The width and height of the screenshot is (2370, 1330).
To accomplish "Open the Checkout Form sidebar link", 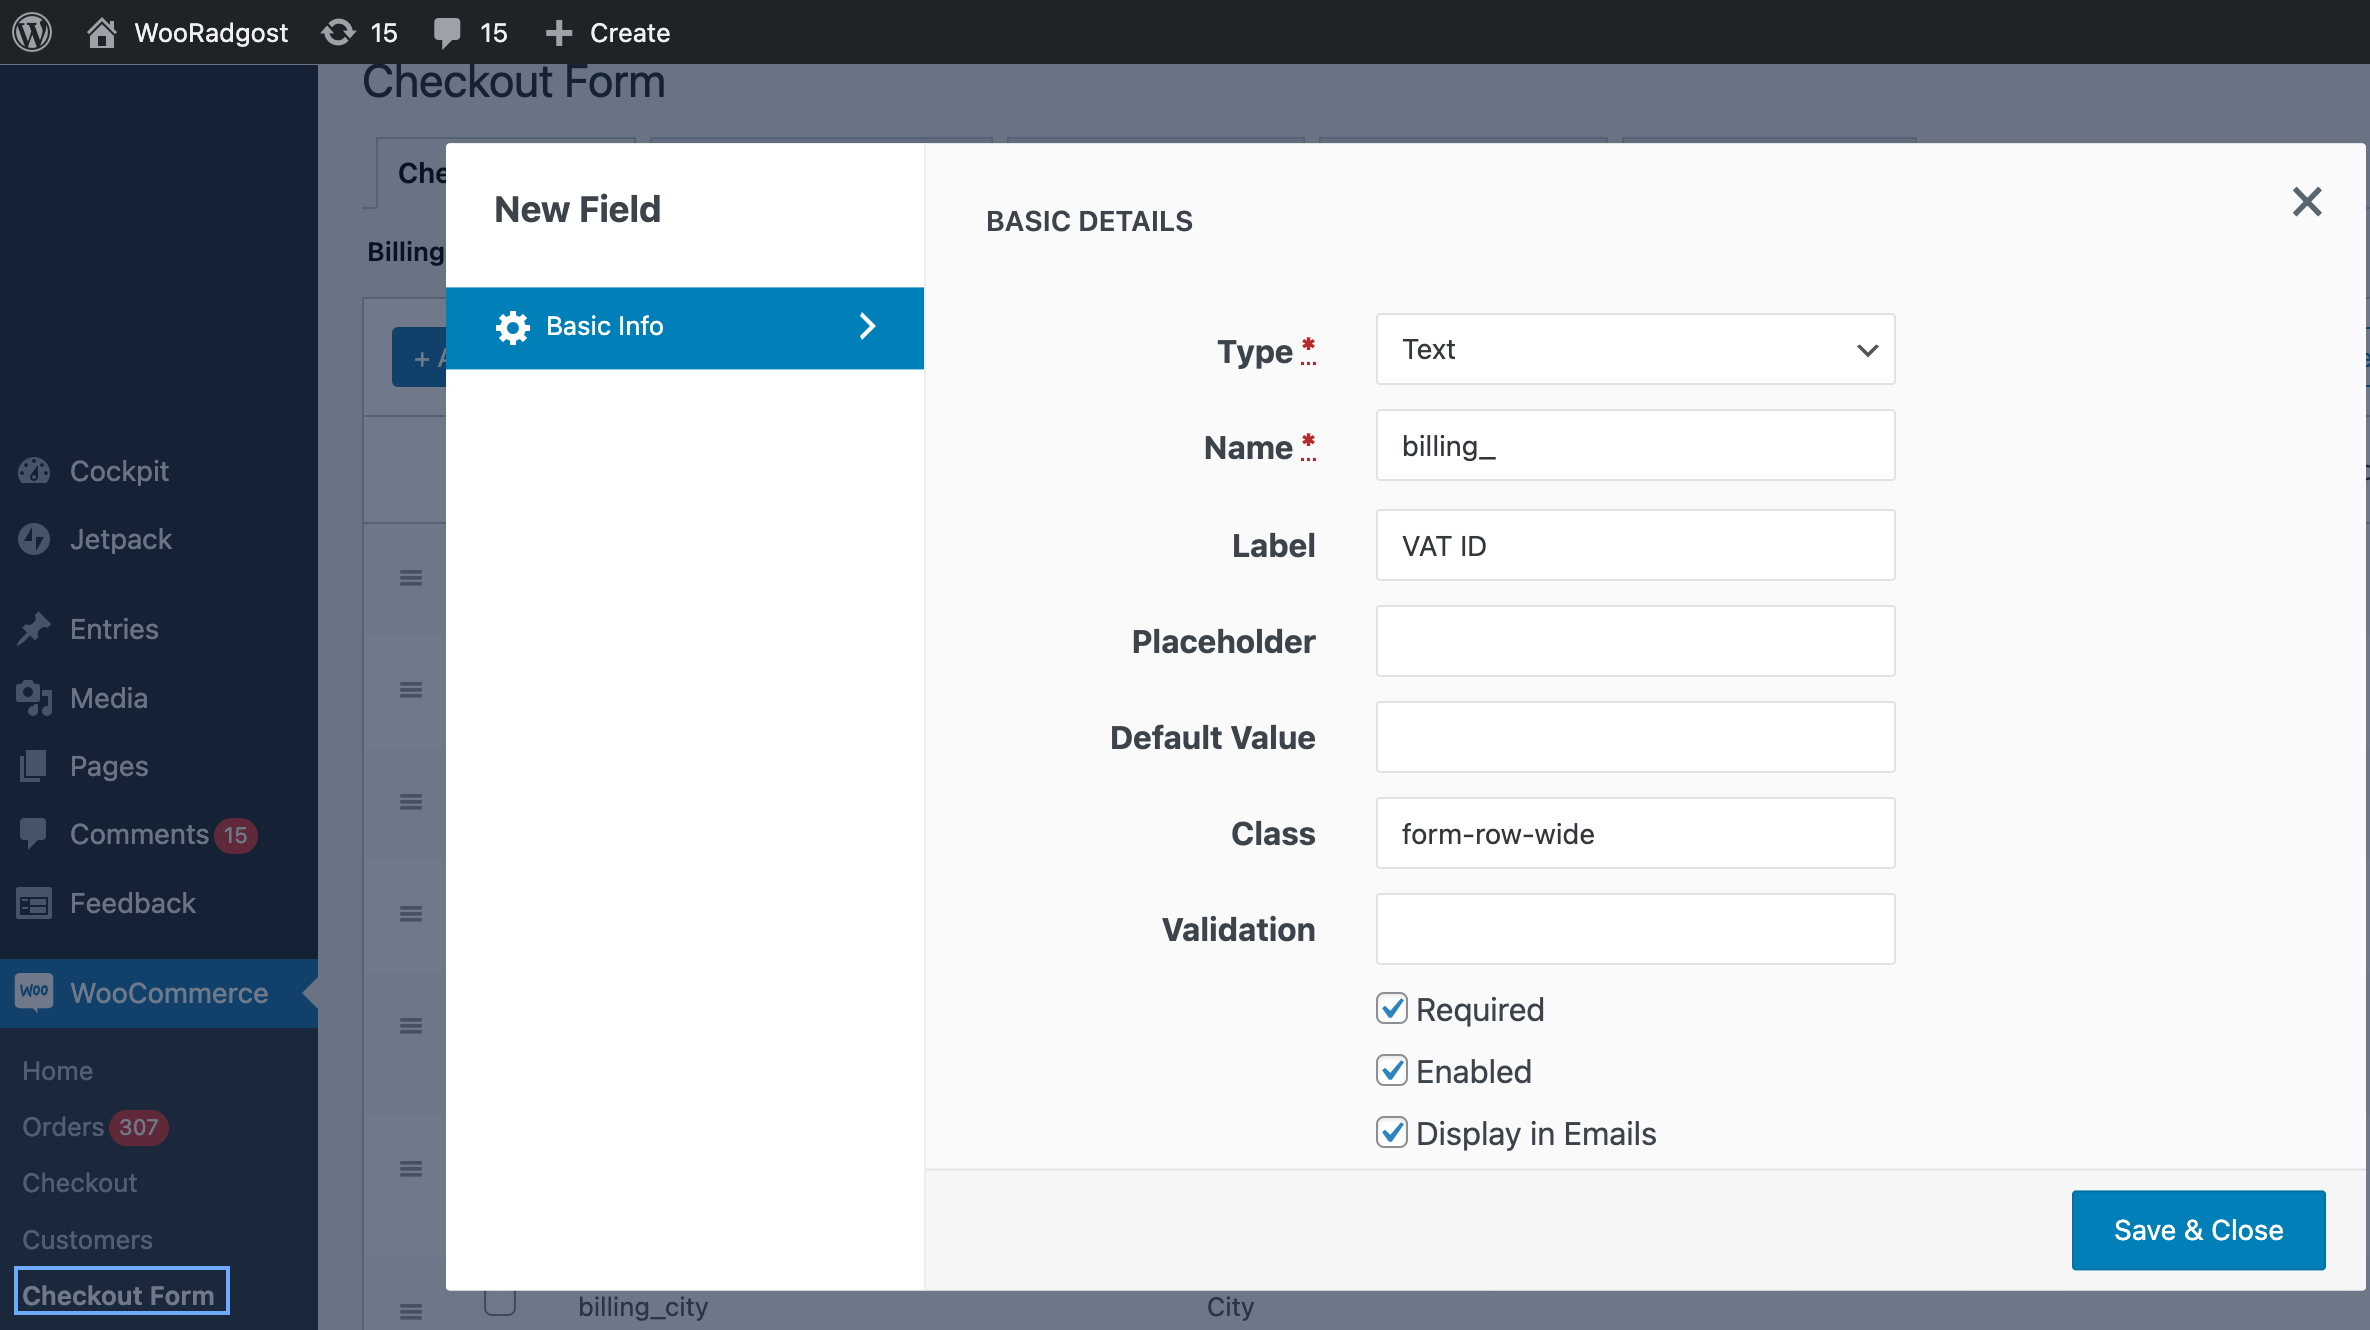I will pyautogui.click(x=119, y=1295).
